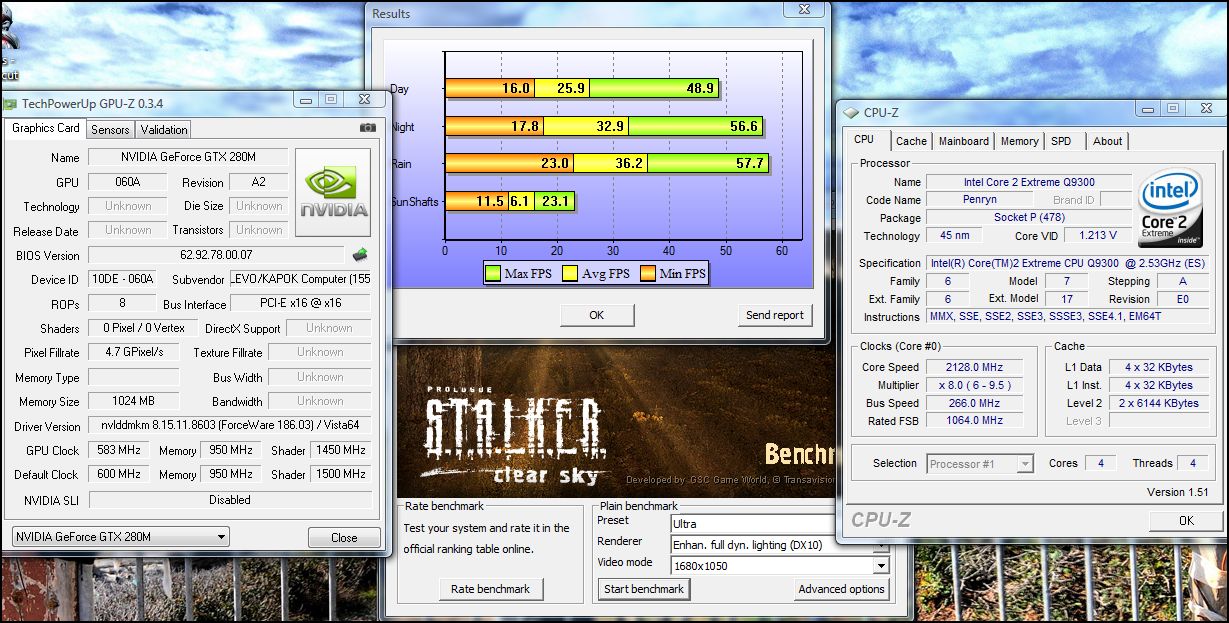This screenshot has height=623, width=1229.
Task: Open the Sensors tab in GPU-Z
Action: pos(110,129)
